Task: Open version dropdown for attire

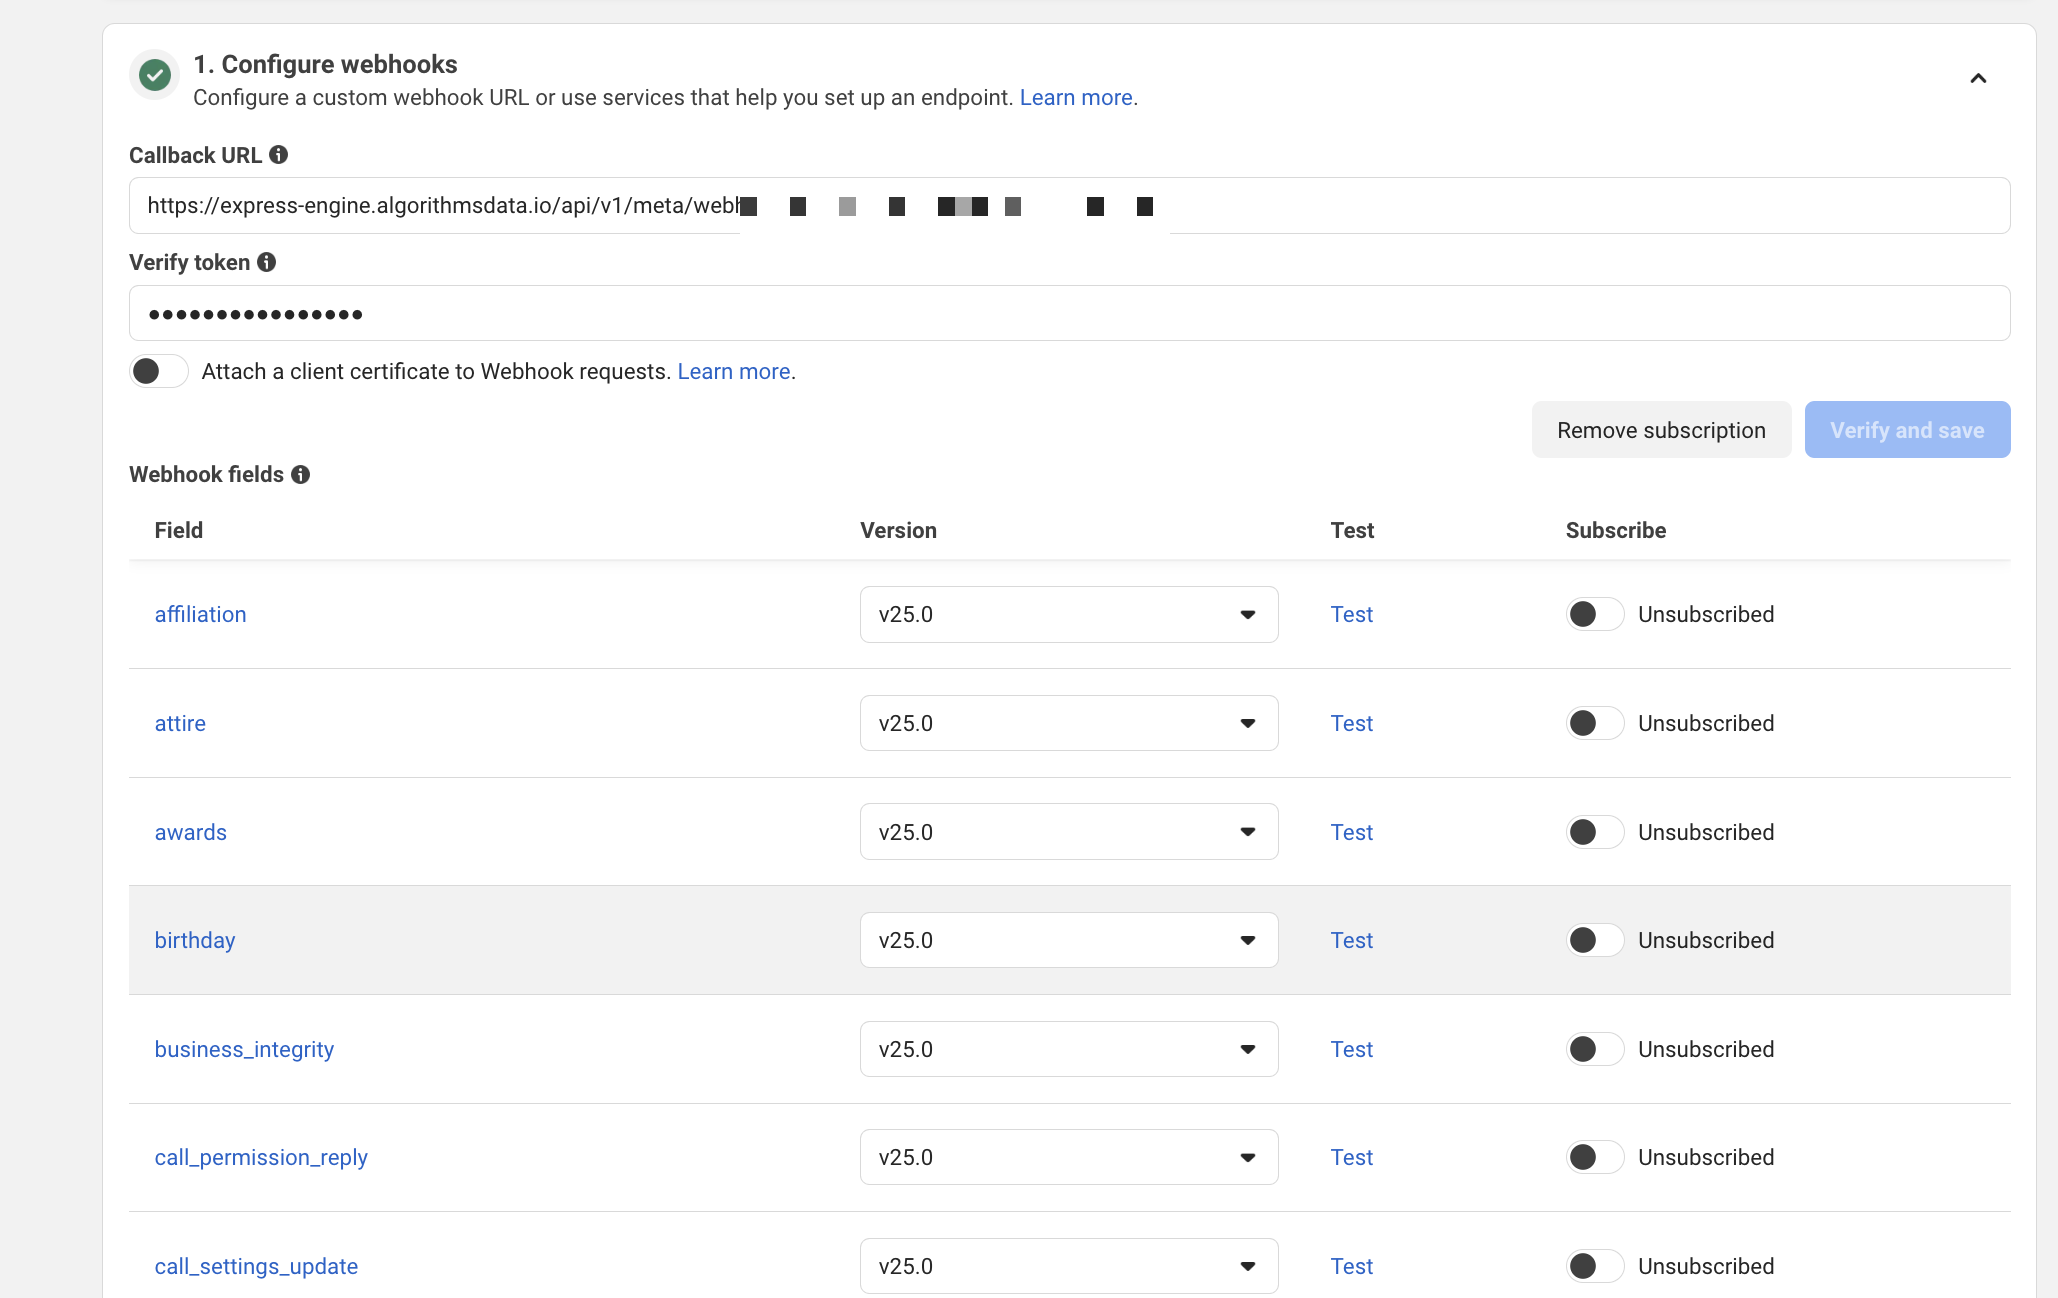Action: tap(1069, 723)
